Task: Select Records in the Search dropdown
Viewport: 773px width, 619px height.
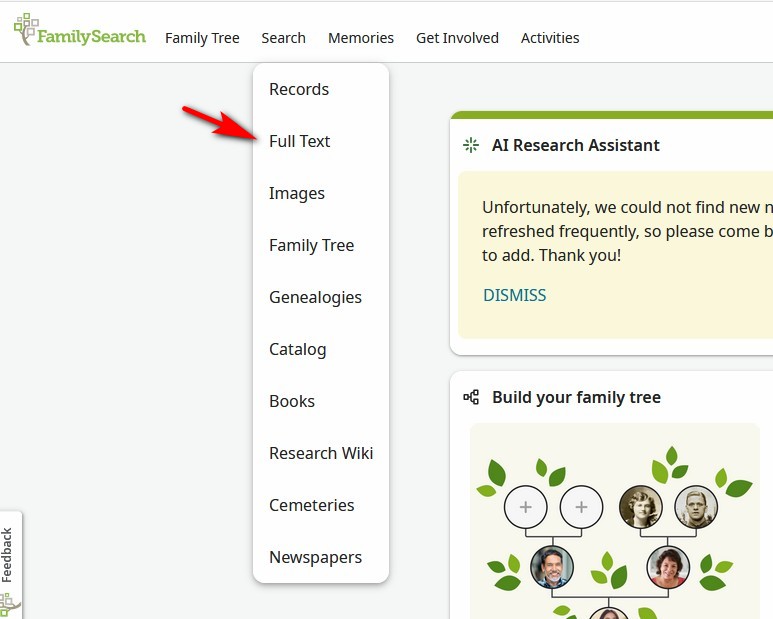Action: click(299, 89)
